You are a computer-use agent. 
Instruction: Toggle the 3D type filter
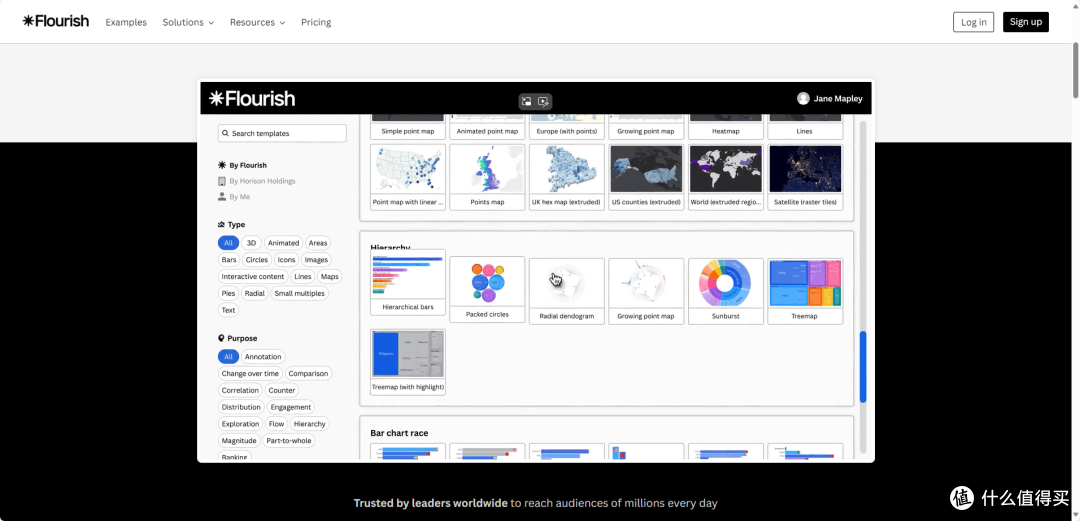pos(251,243)
